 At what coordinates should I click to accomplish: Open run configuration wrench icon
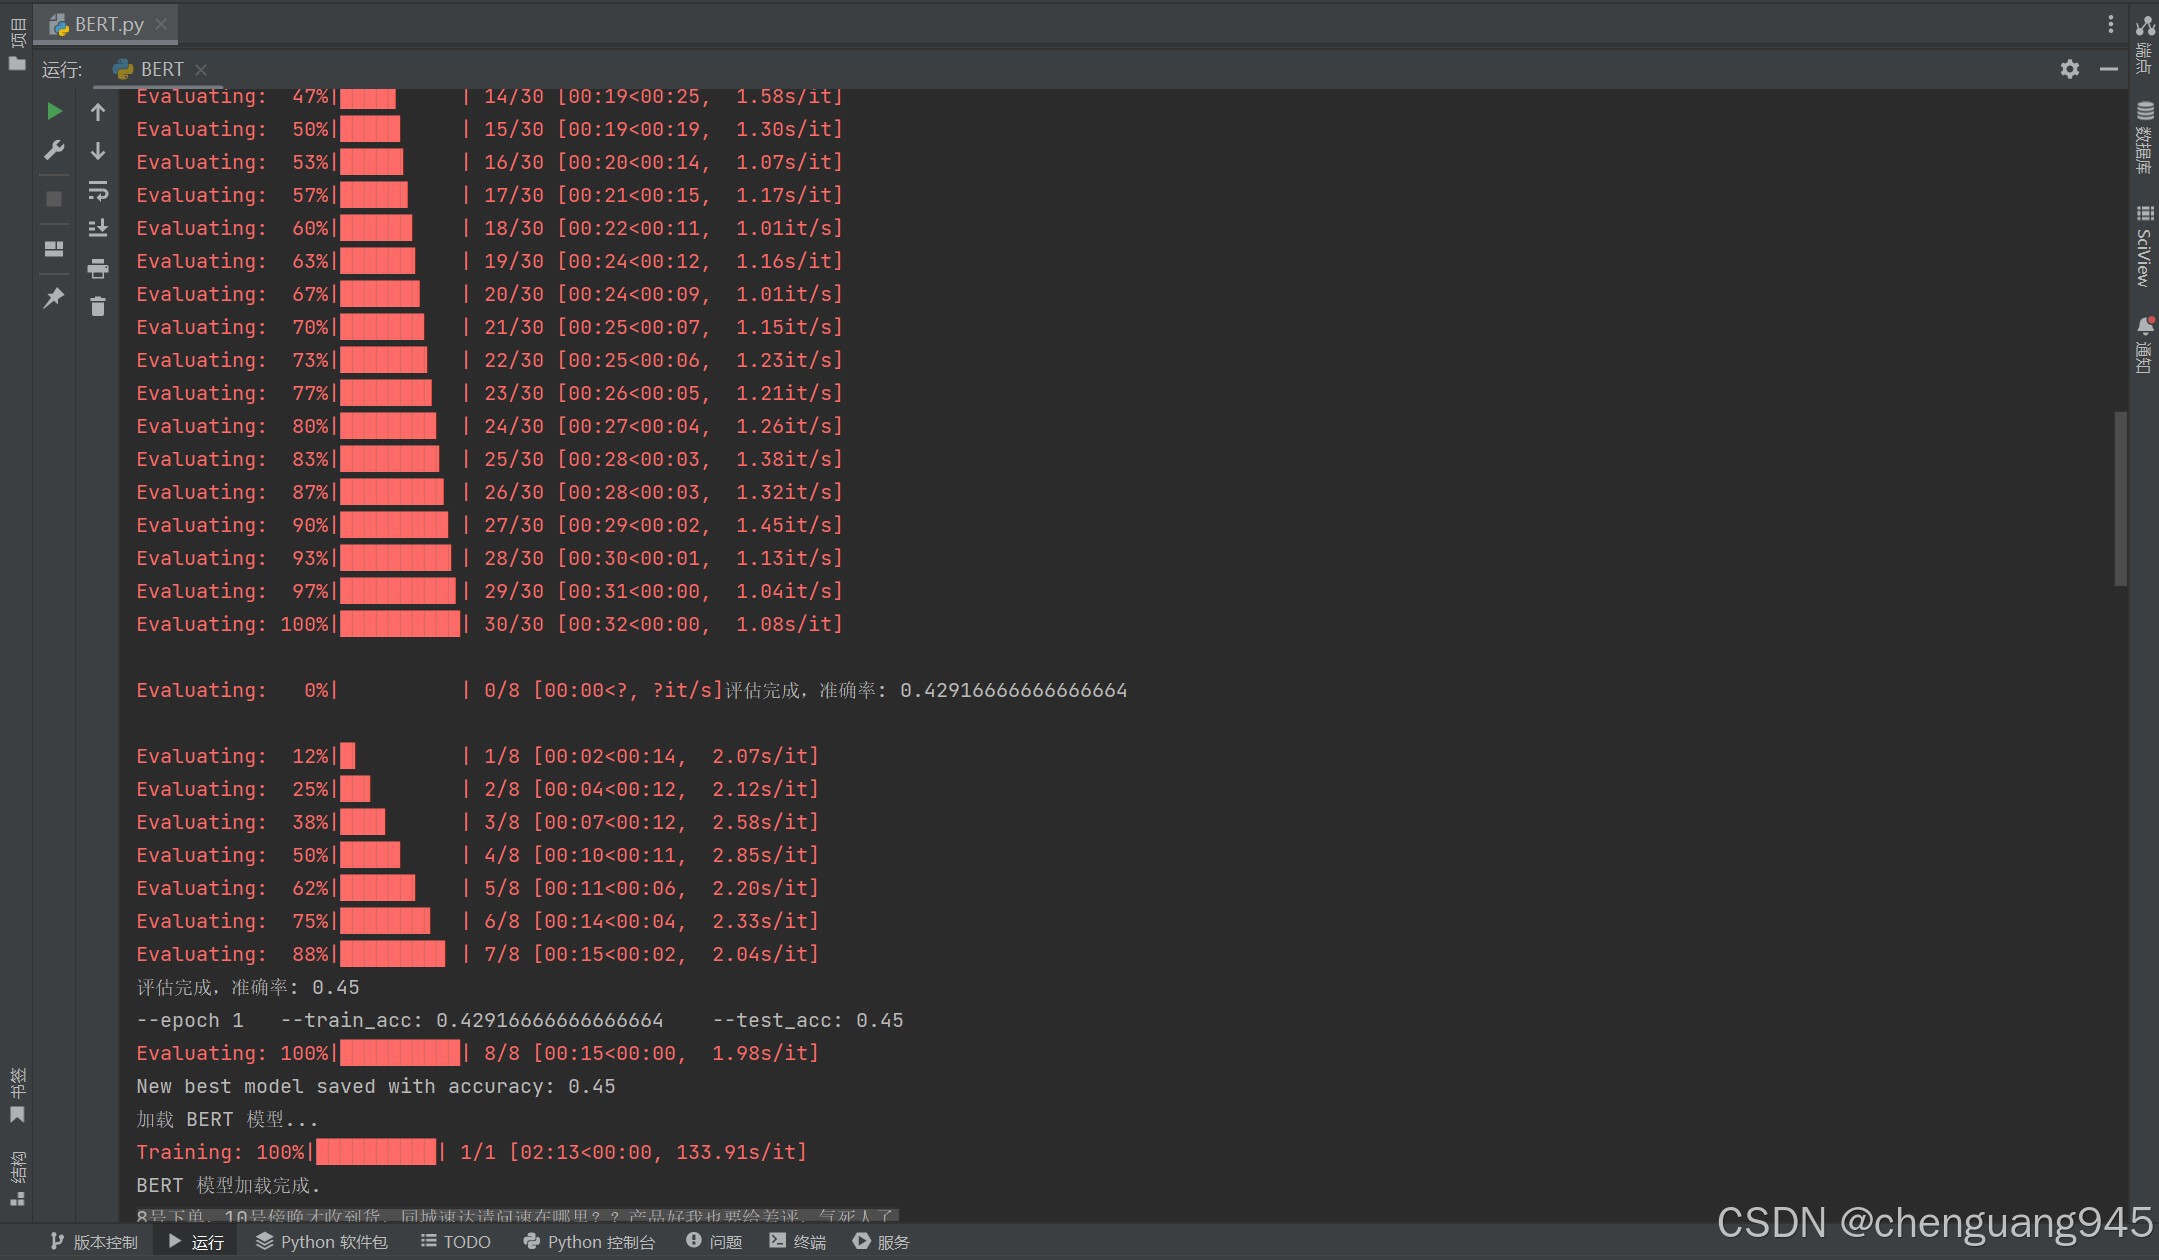click(x=54, y=150)
